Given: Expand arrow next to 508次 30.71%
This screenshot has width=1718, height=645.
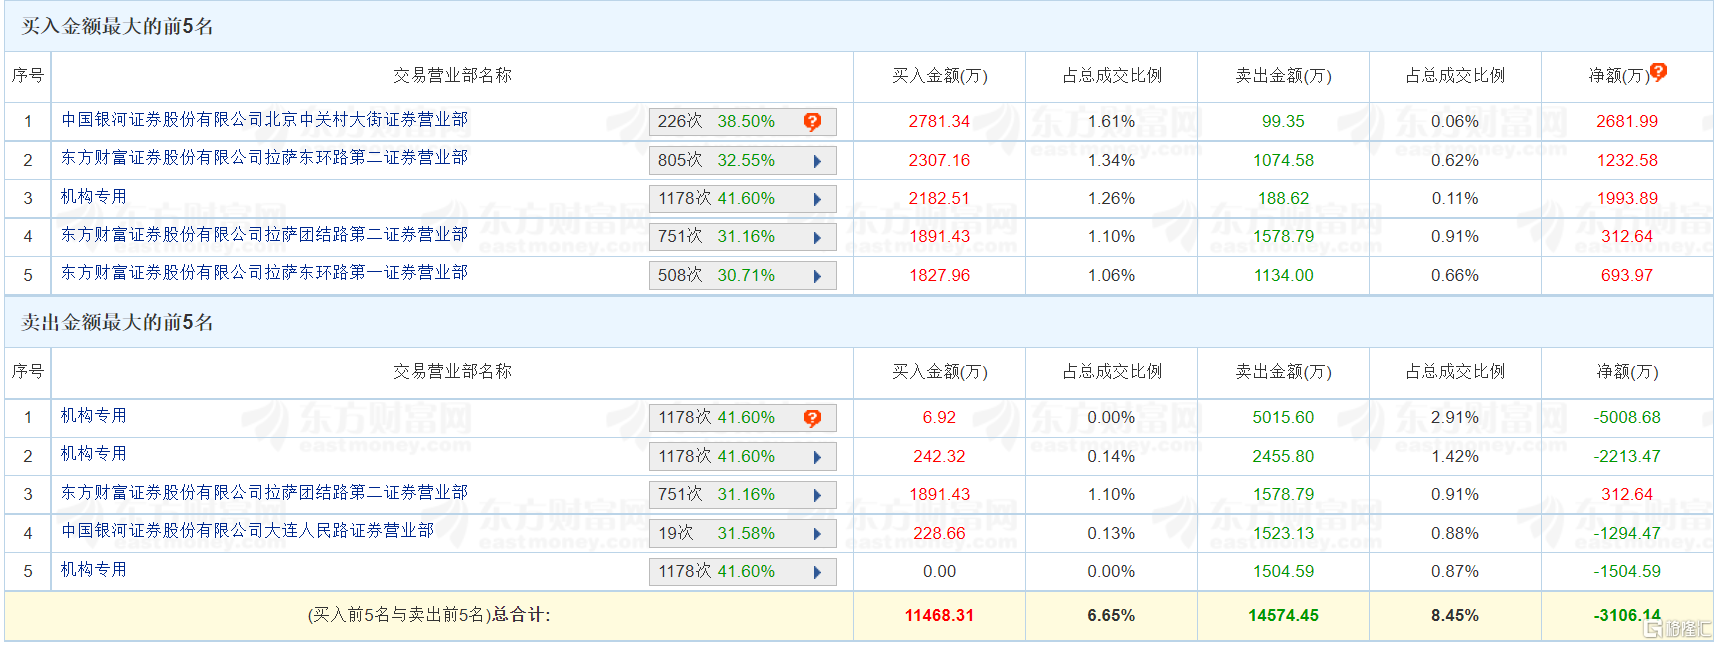Looking at the screenshot, I should (x=817, y=276).
